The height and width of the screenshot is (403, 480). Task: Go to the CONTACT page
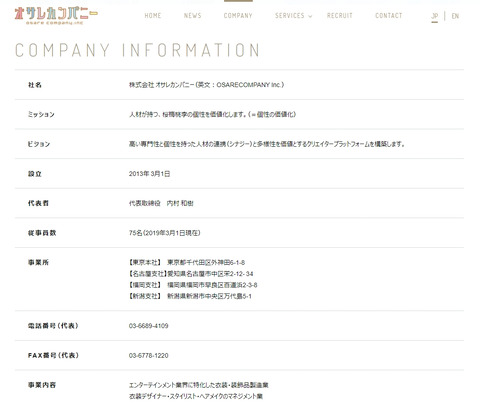389,16
